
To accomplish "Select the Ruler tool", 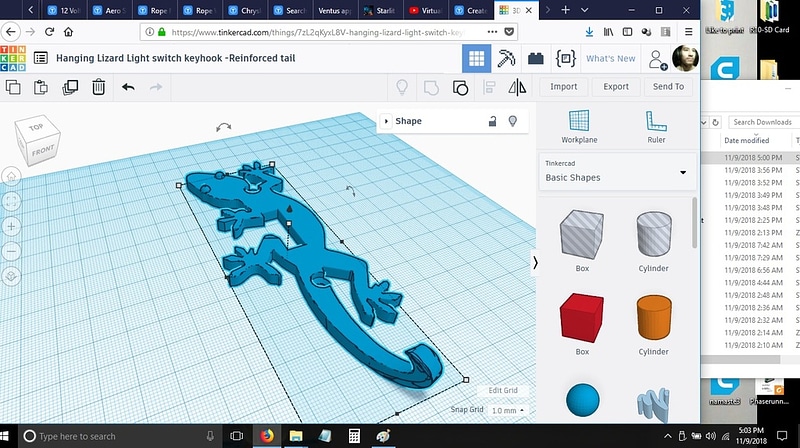I will click(656, 127).
